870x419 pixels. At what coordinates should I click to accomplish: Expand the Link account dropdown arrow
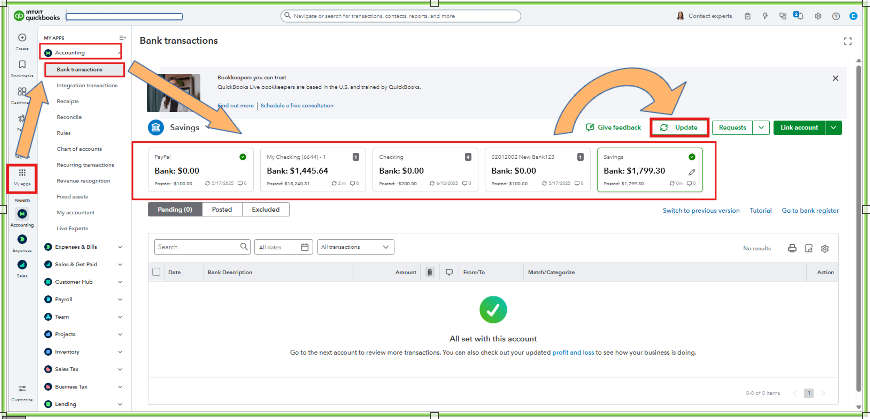[x=834, y=128]
